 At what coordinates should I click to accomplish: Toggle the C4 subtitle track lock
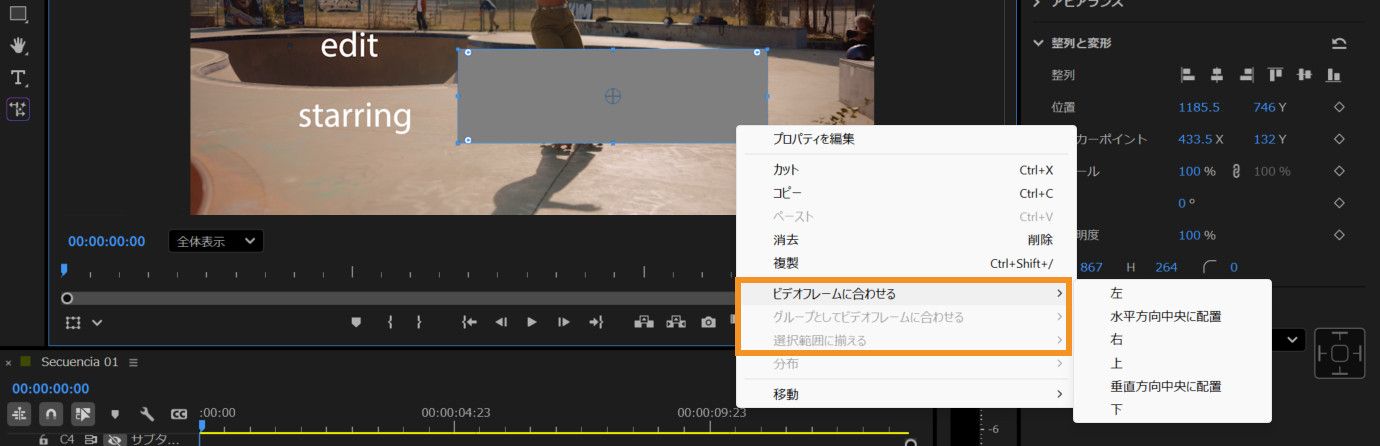point(43,439)
